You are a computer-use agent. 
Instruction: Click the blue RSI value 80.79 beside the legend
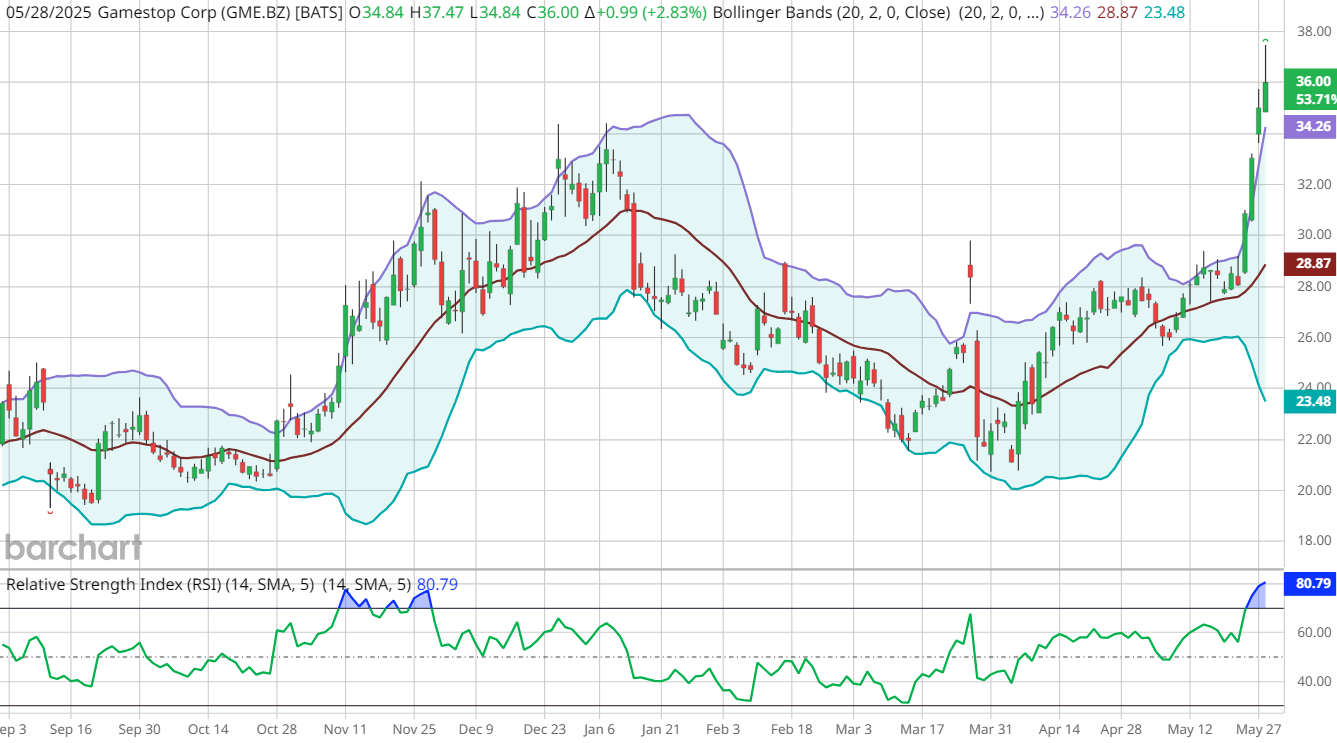(437, 584)
